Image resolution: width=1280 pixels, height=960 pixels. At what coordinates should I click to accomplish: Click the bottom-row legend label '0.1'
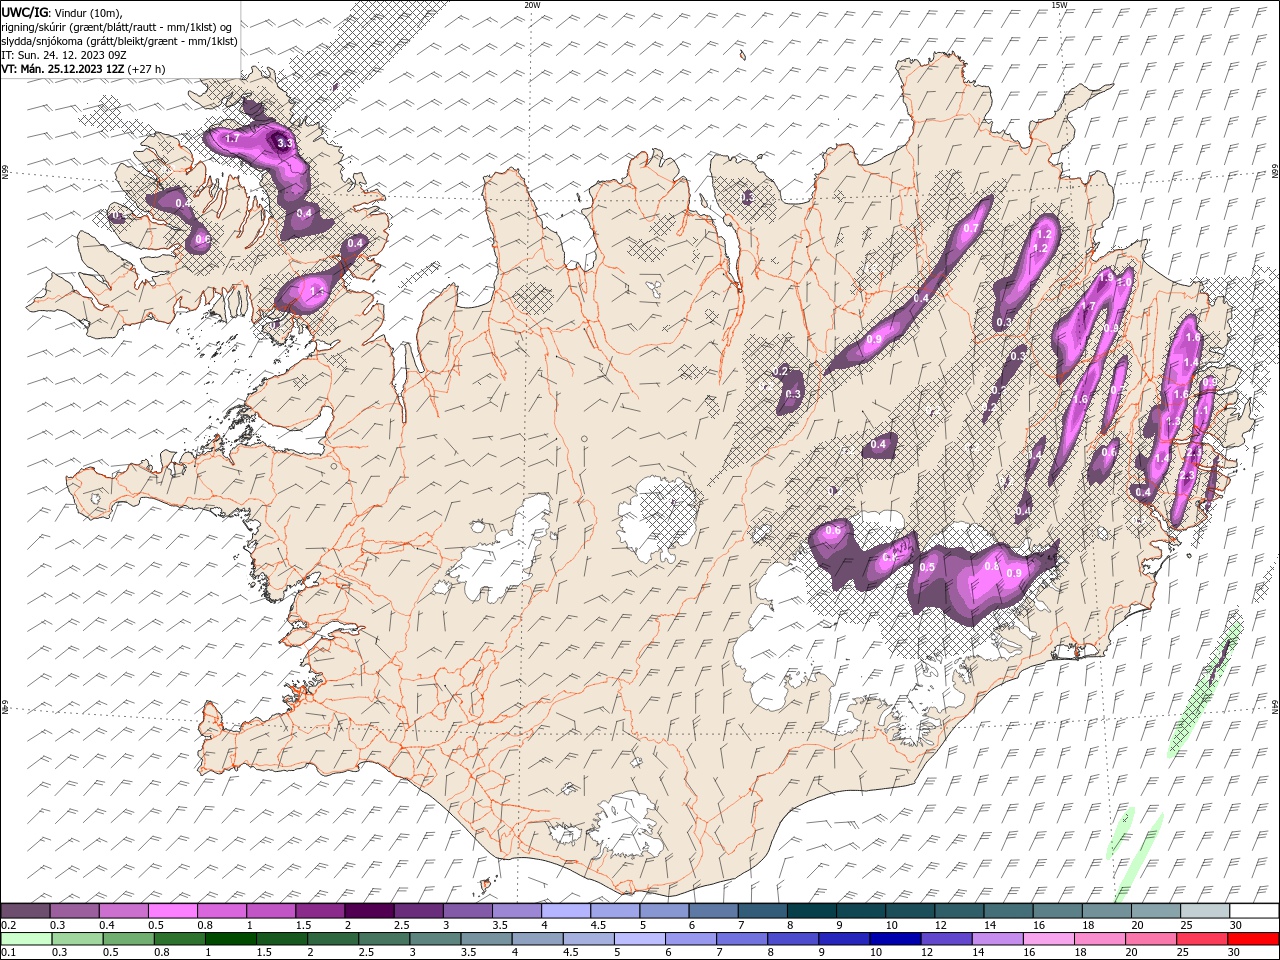[9, 953]
